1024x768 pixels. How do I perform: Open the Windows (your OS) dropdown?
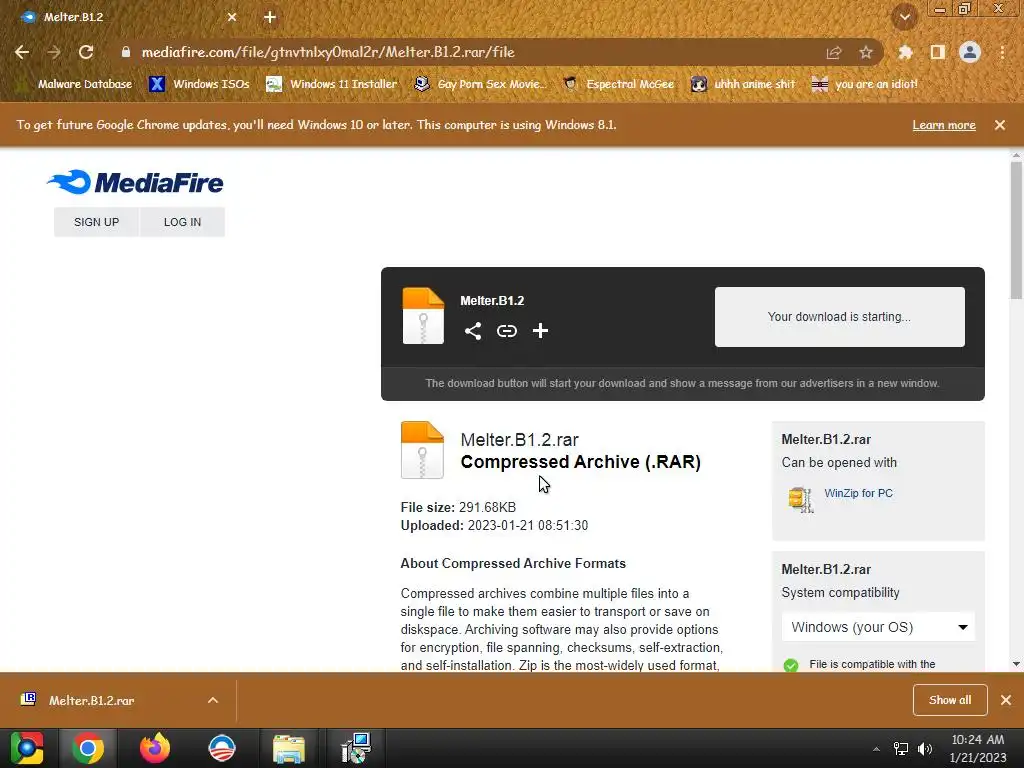pyautogui.click(x=878, y=627)
